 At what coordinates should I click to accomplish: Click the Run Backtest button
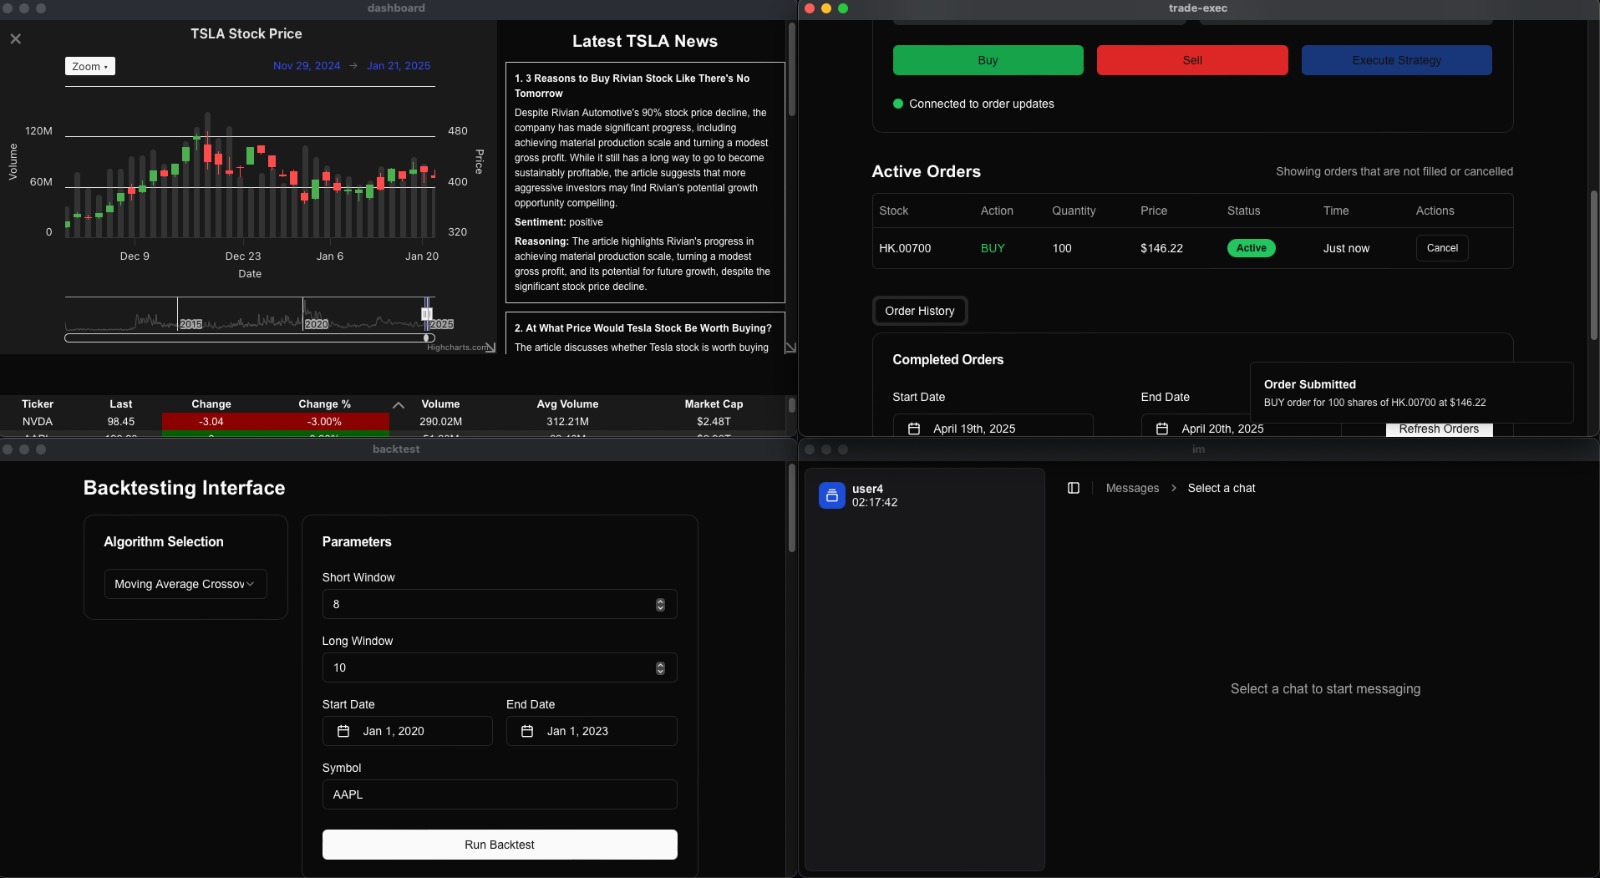[500, 845]
